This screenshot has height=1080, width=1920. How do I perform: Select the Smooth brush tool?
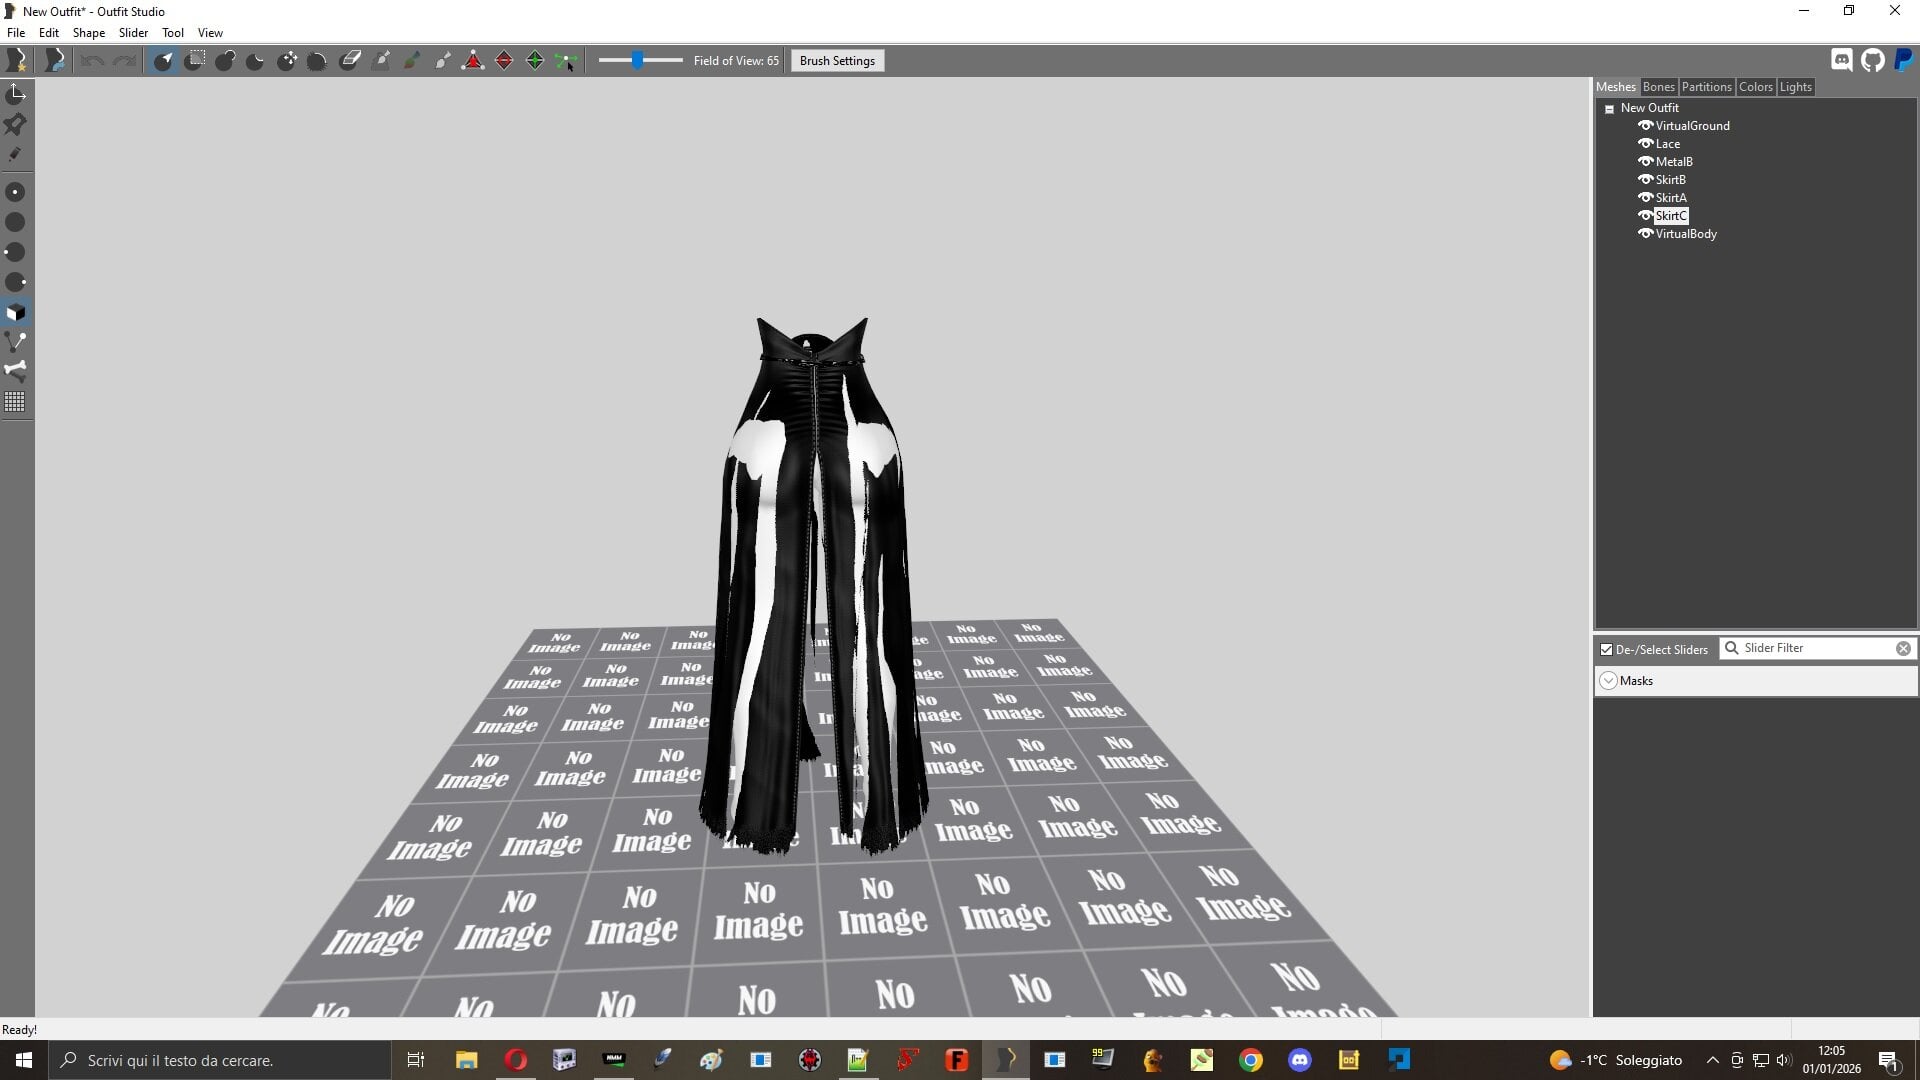pos(317,61)
